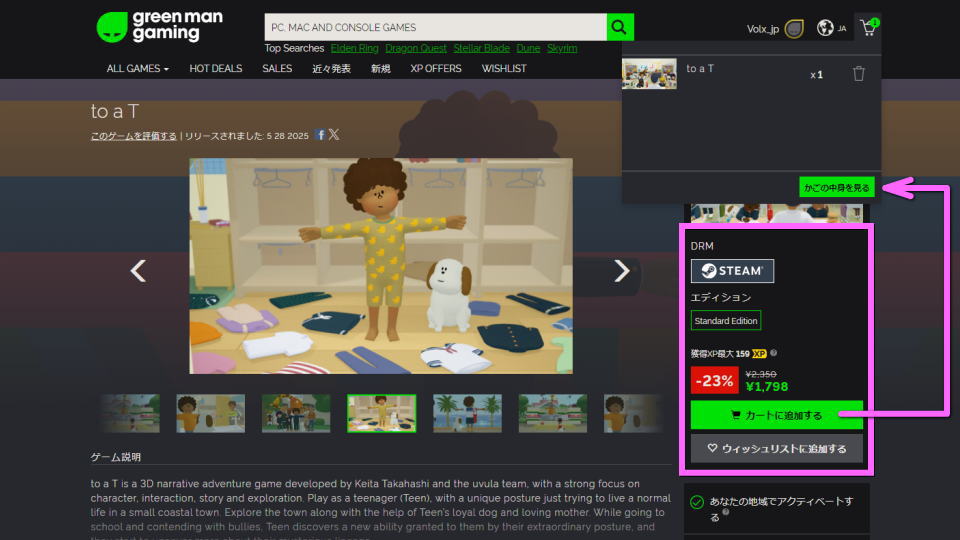Click the Volx_jp username

(x=762, y=29)
